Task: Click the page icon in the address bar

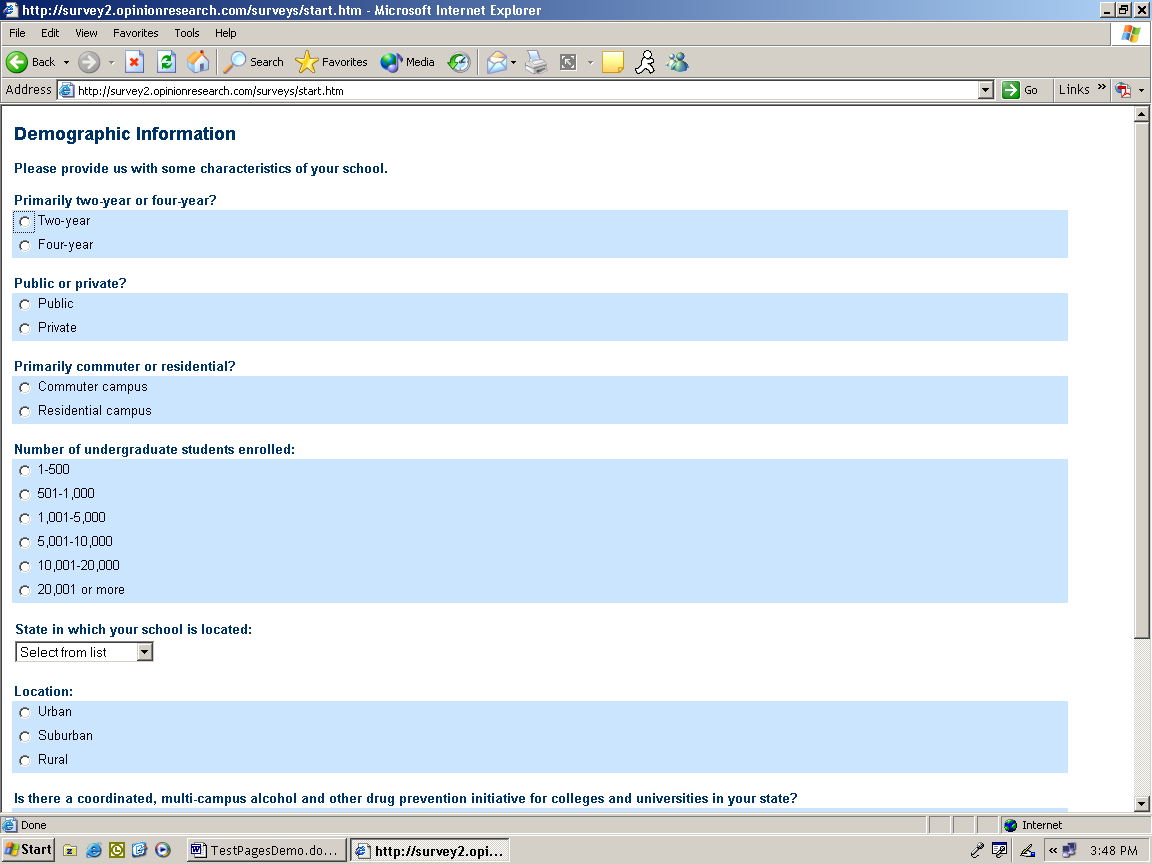Action: pos(66,90)
